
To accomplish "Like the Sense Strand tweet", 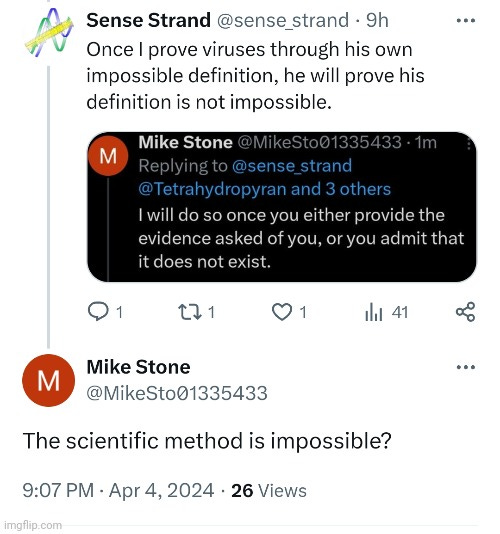I will point(282,312).
